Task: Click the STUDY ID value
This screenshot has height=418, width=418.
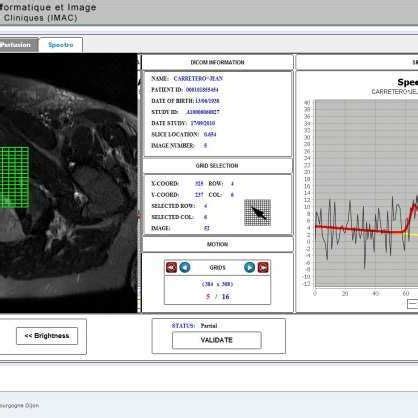Action: click(x=202, y=112)
